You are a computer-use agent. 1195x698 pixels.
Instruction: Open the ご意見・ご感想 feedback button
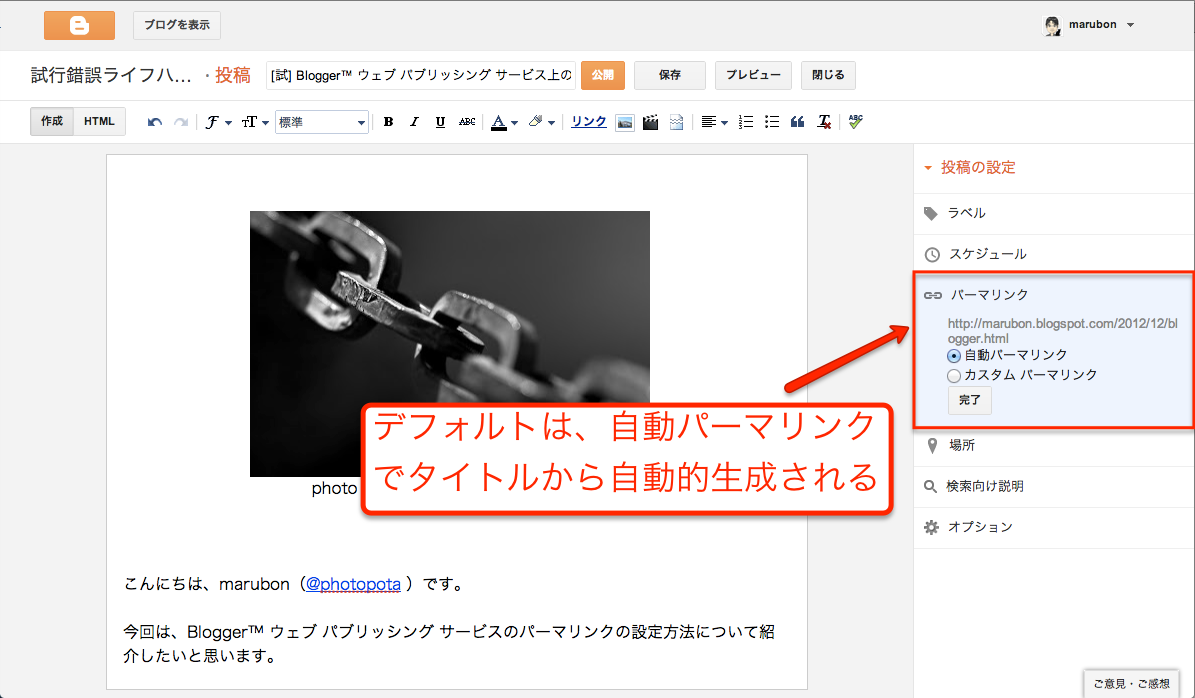pyautogui.click(x=1131, y=684)
